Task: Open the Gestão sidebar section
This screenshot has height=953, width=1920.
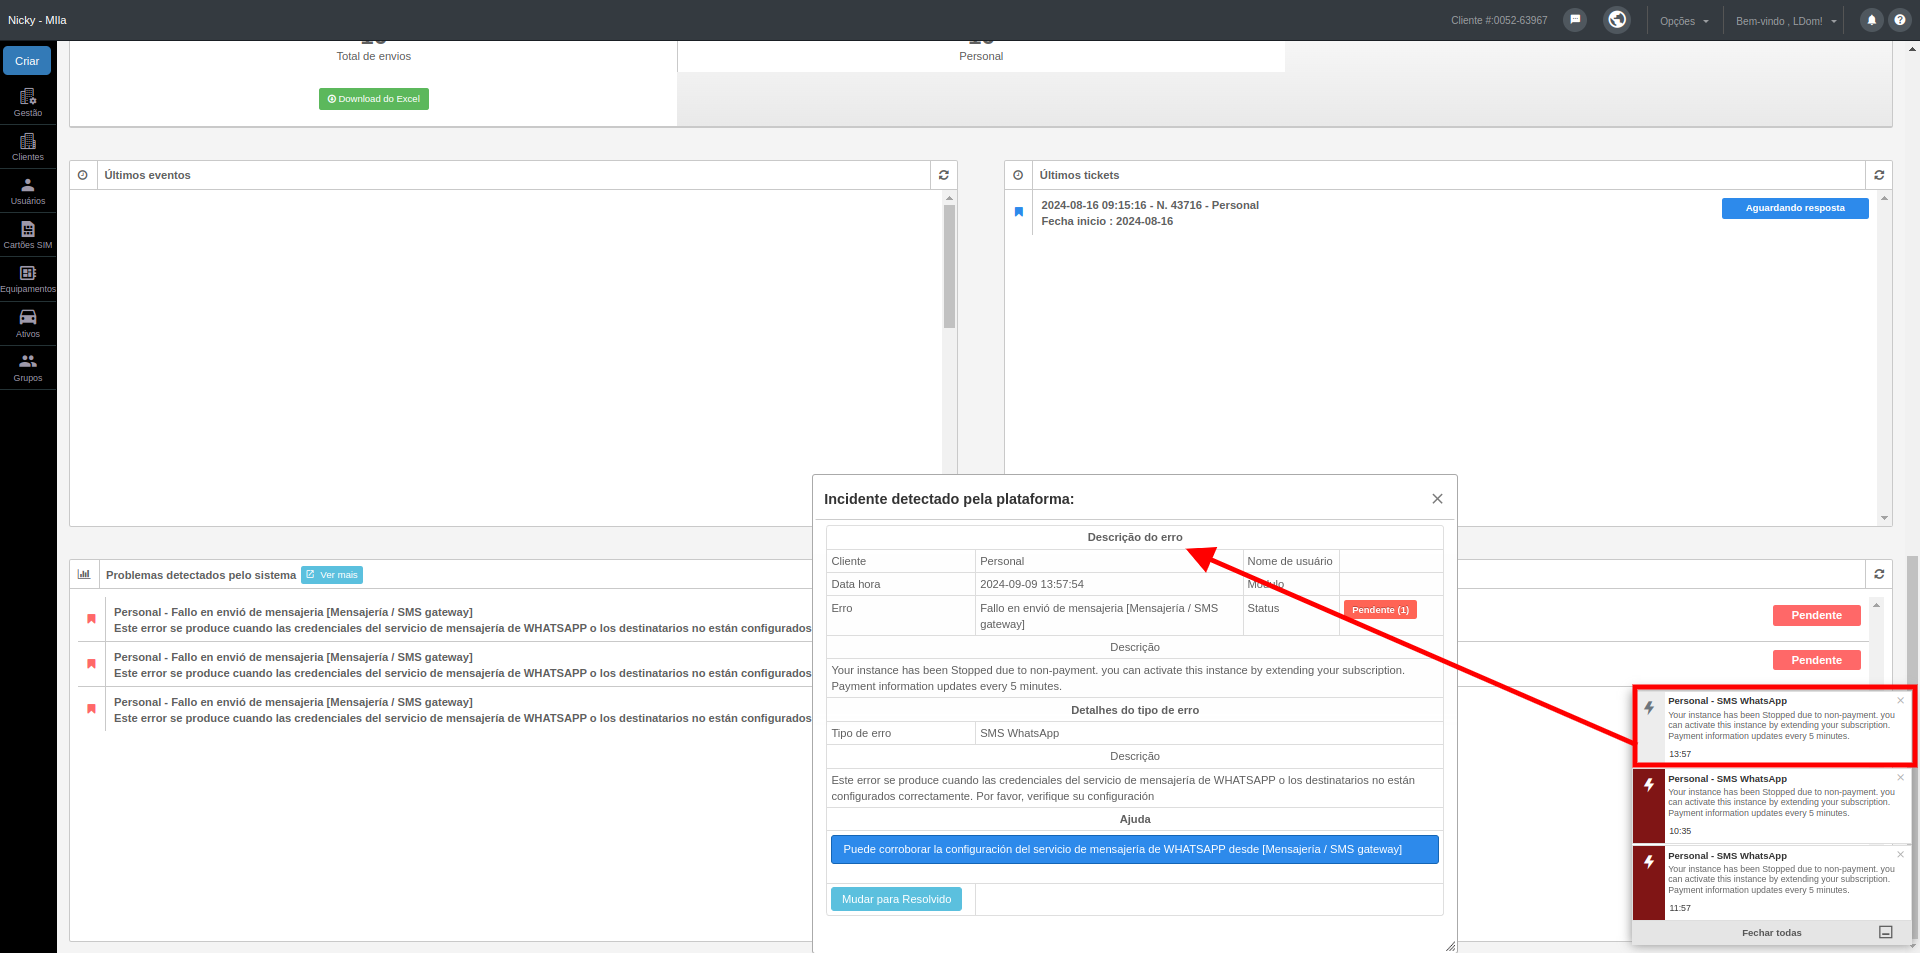Action: pos(28,102)
